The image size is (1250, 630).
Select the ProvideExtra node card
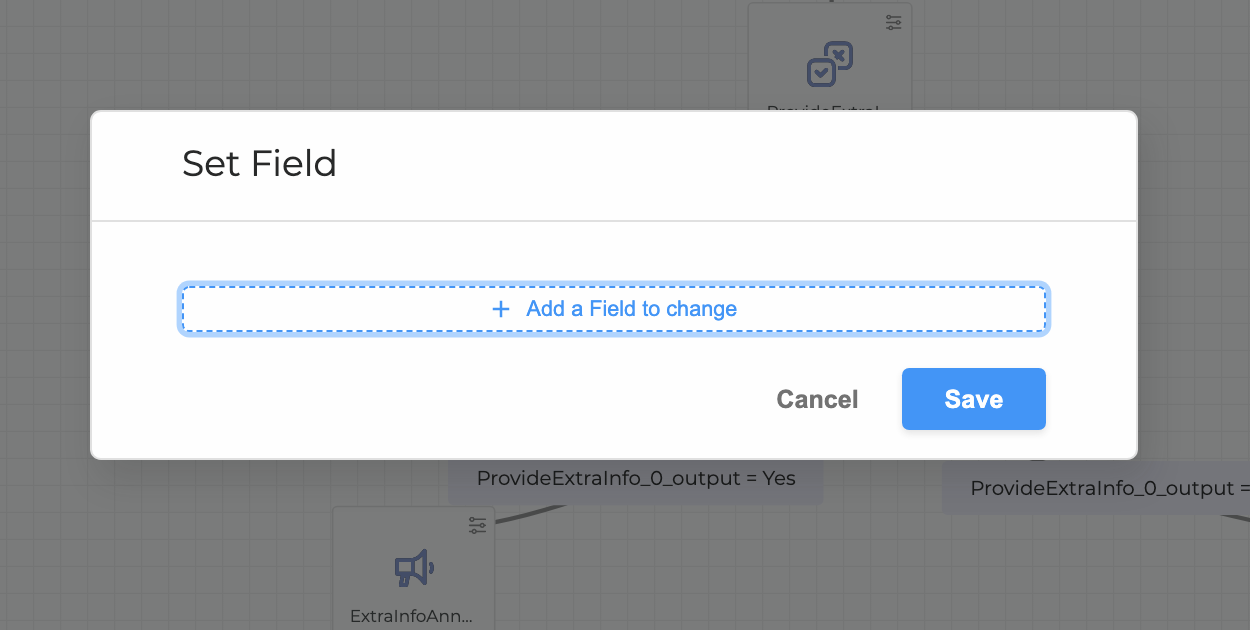828,60
